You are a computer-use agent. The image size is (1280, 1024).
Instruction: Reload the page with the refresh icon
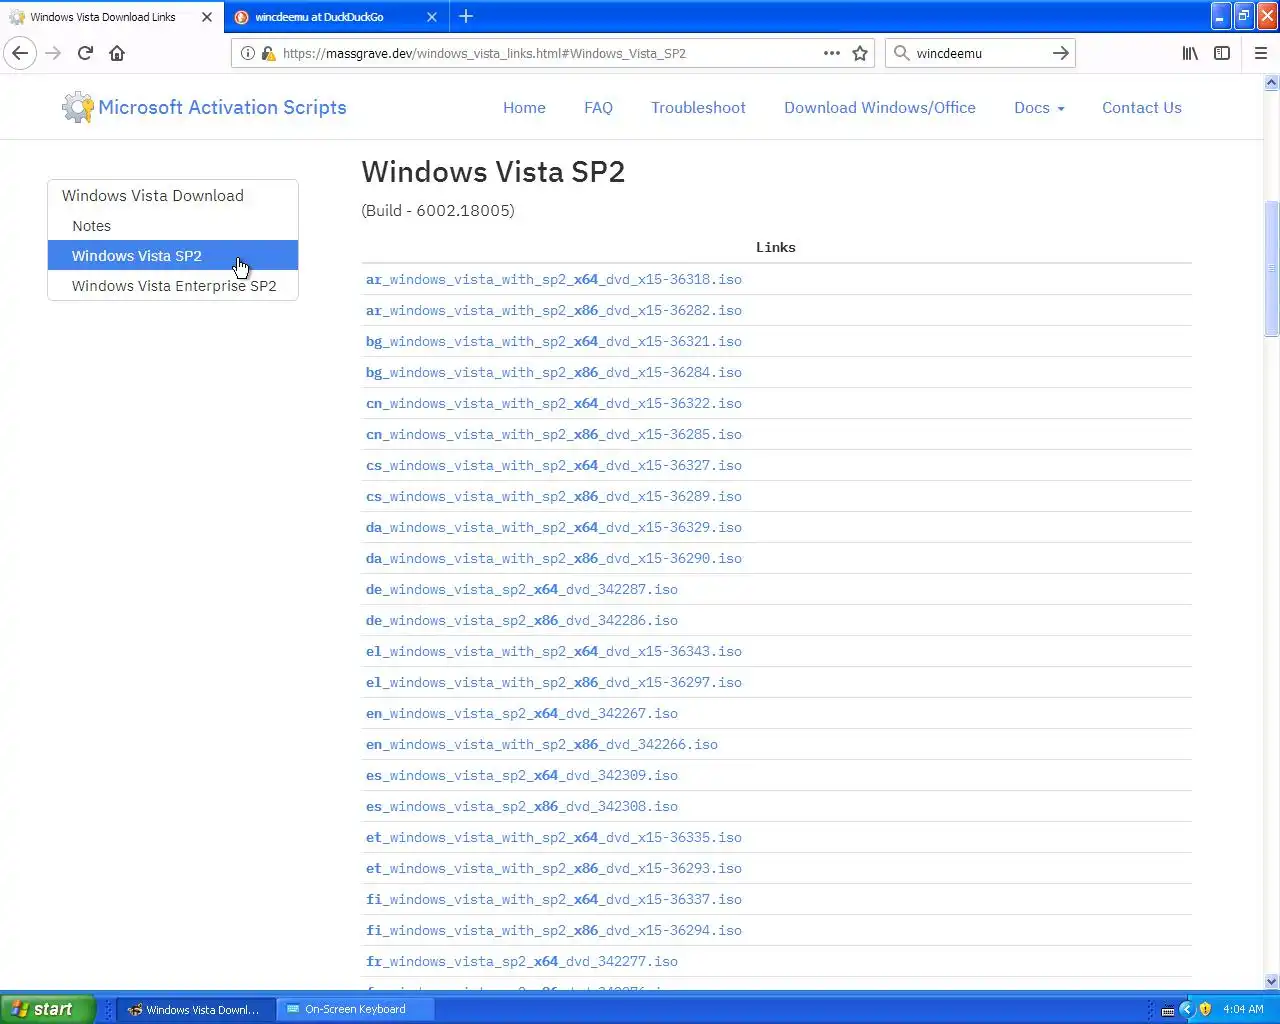[85, 53]
